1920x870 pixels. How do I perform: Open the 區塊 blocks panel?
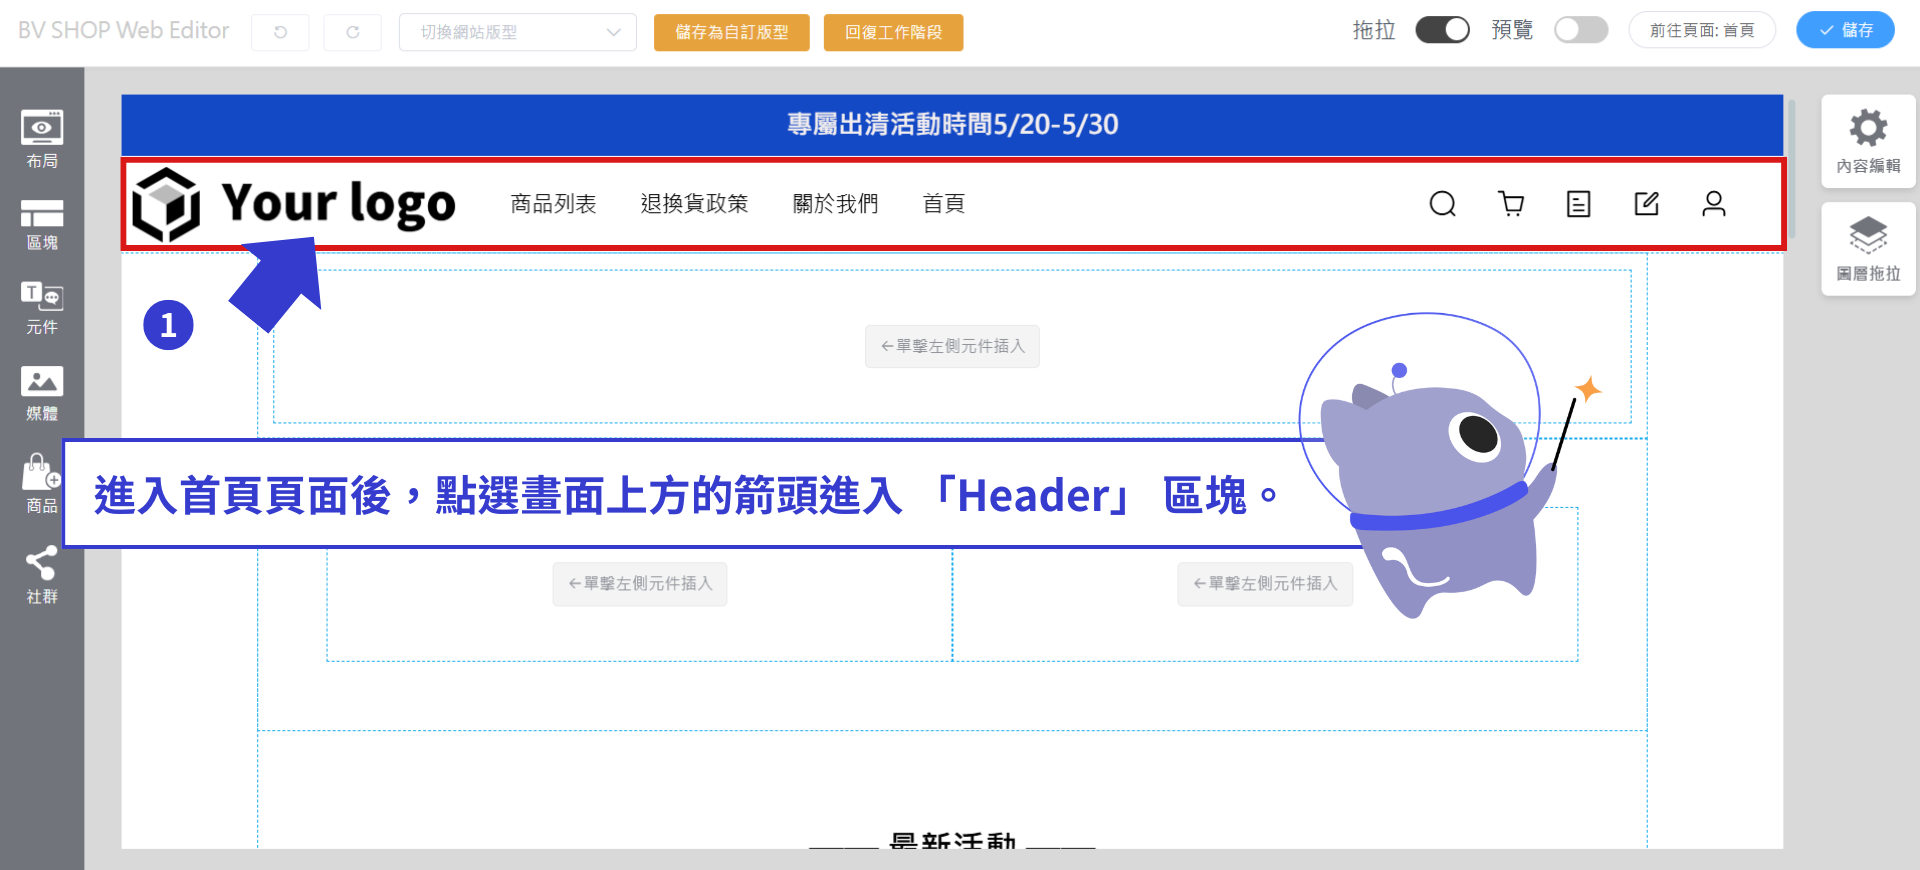(42, 224)
